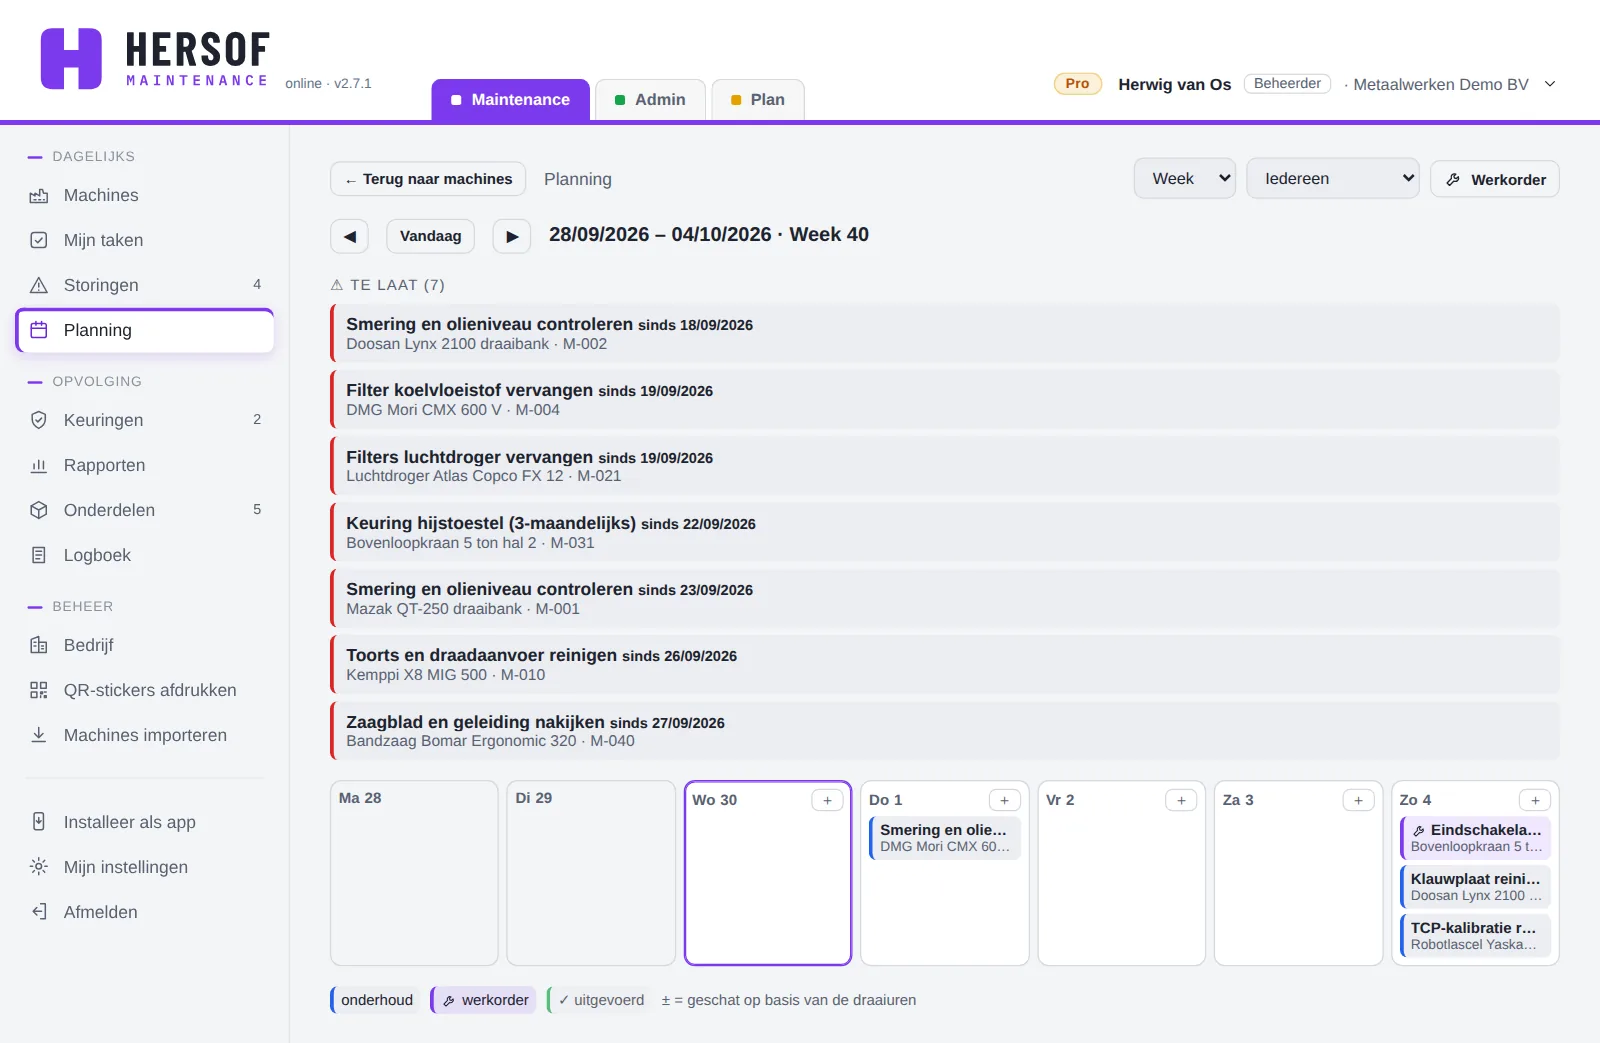Viewport: 1600px width, 1043px height.
Task: Open the Week view dropdown
Action: 1185,179
